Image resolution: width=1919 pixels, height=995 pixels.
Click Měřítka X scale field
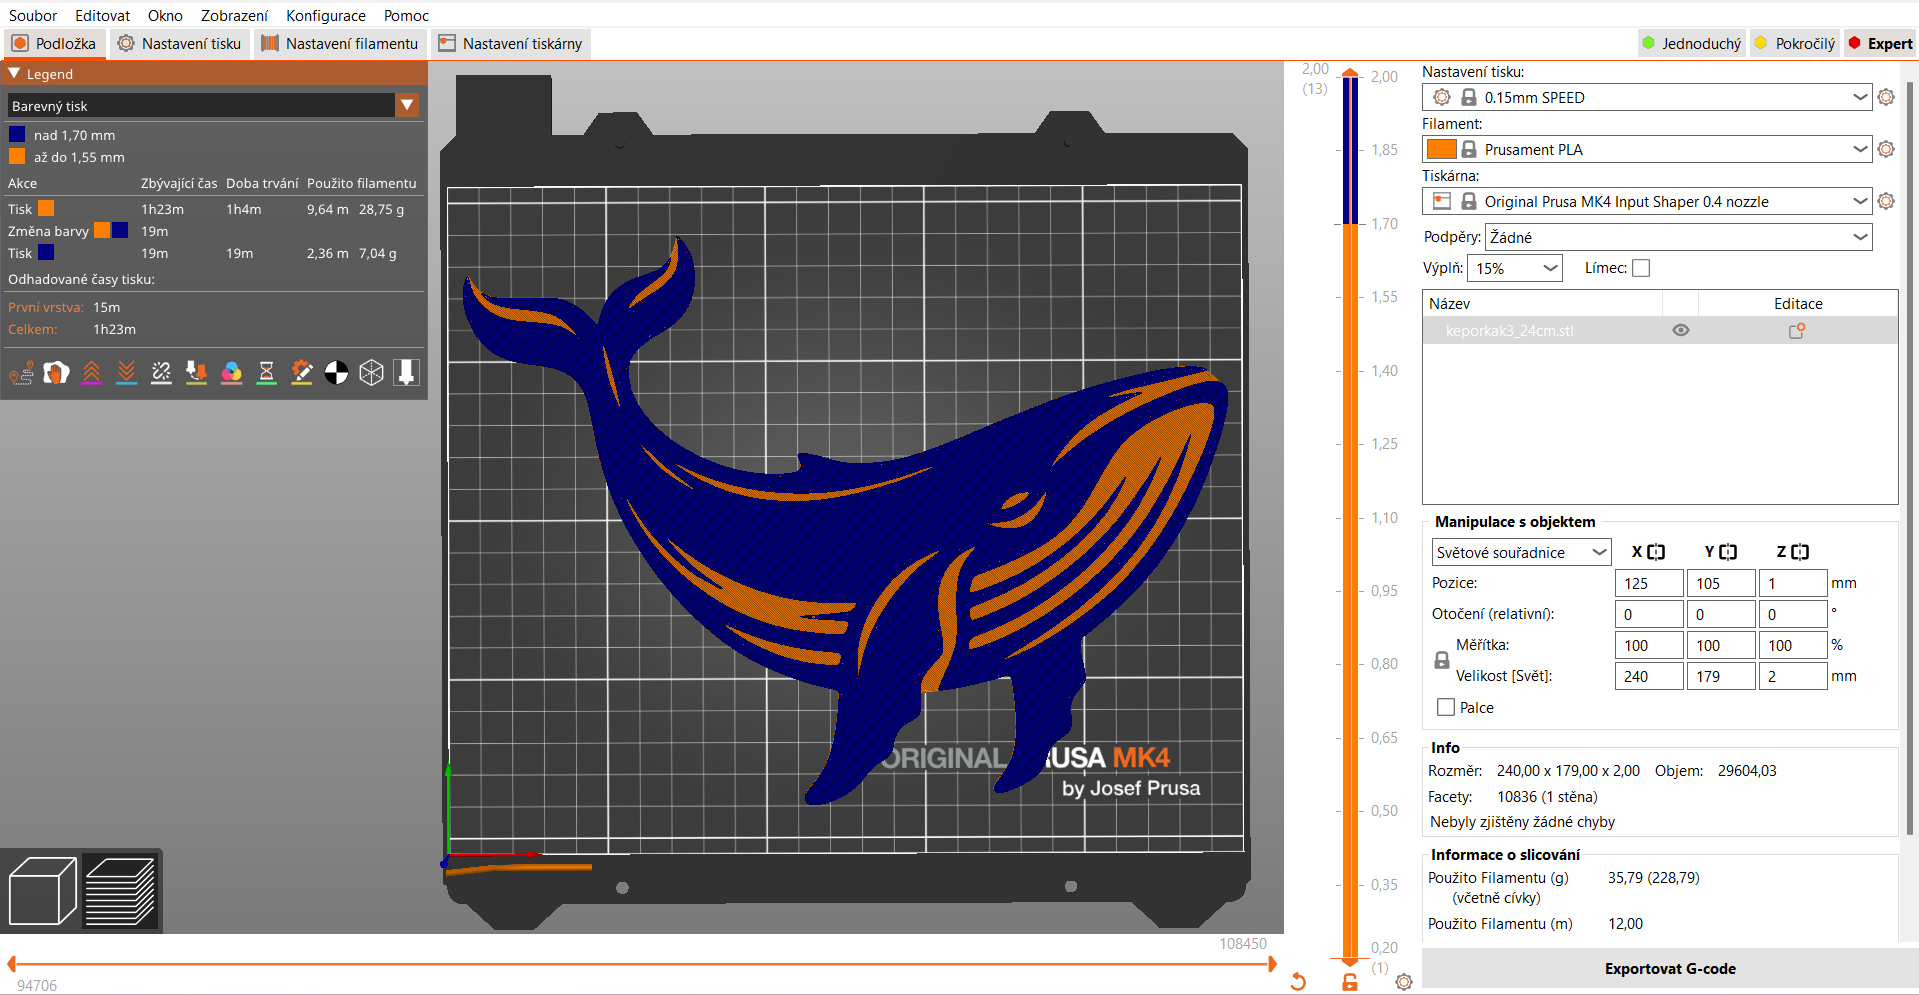click(1649, 645)
